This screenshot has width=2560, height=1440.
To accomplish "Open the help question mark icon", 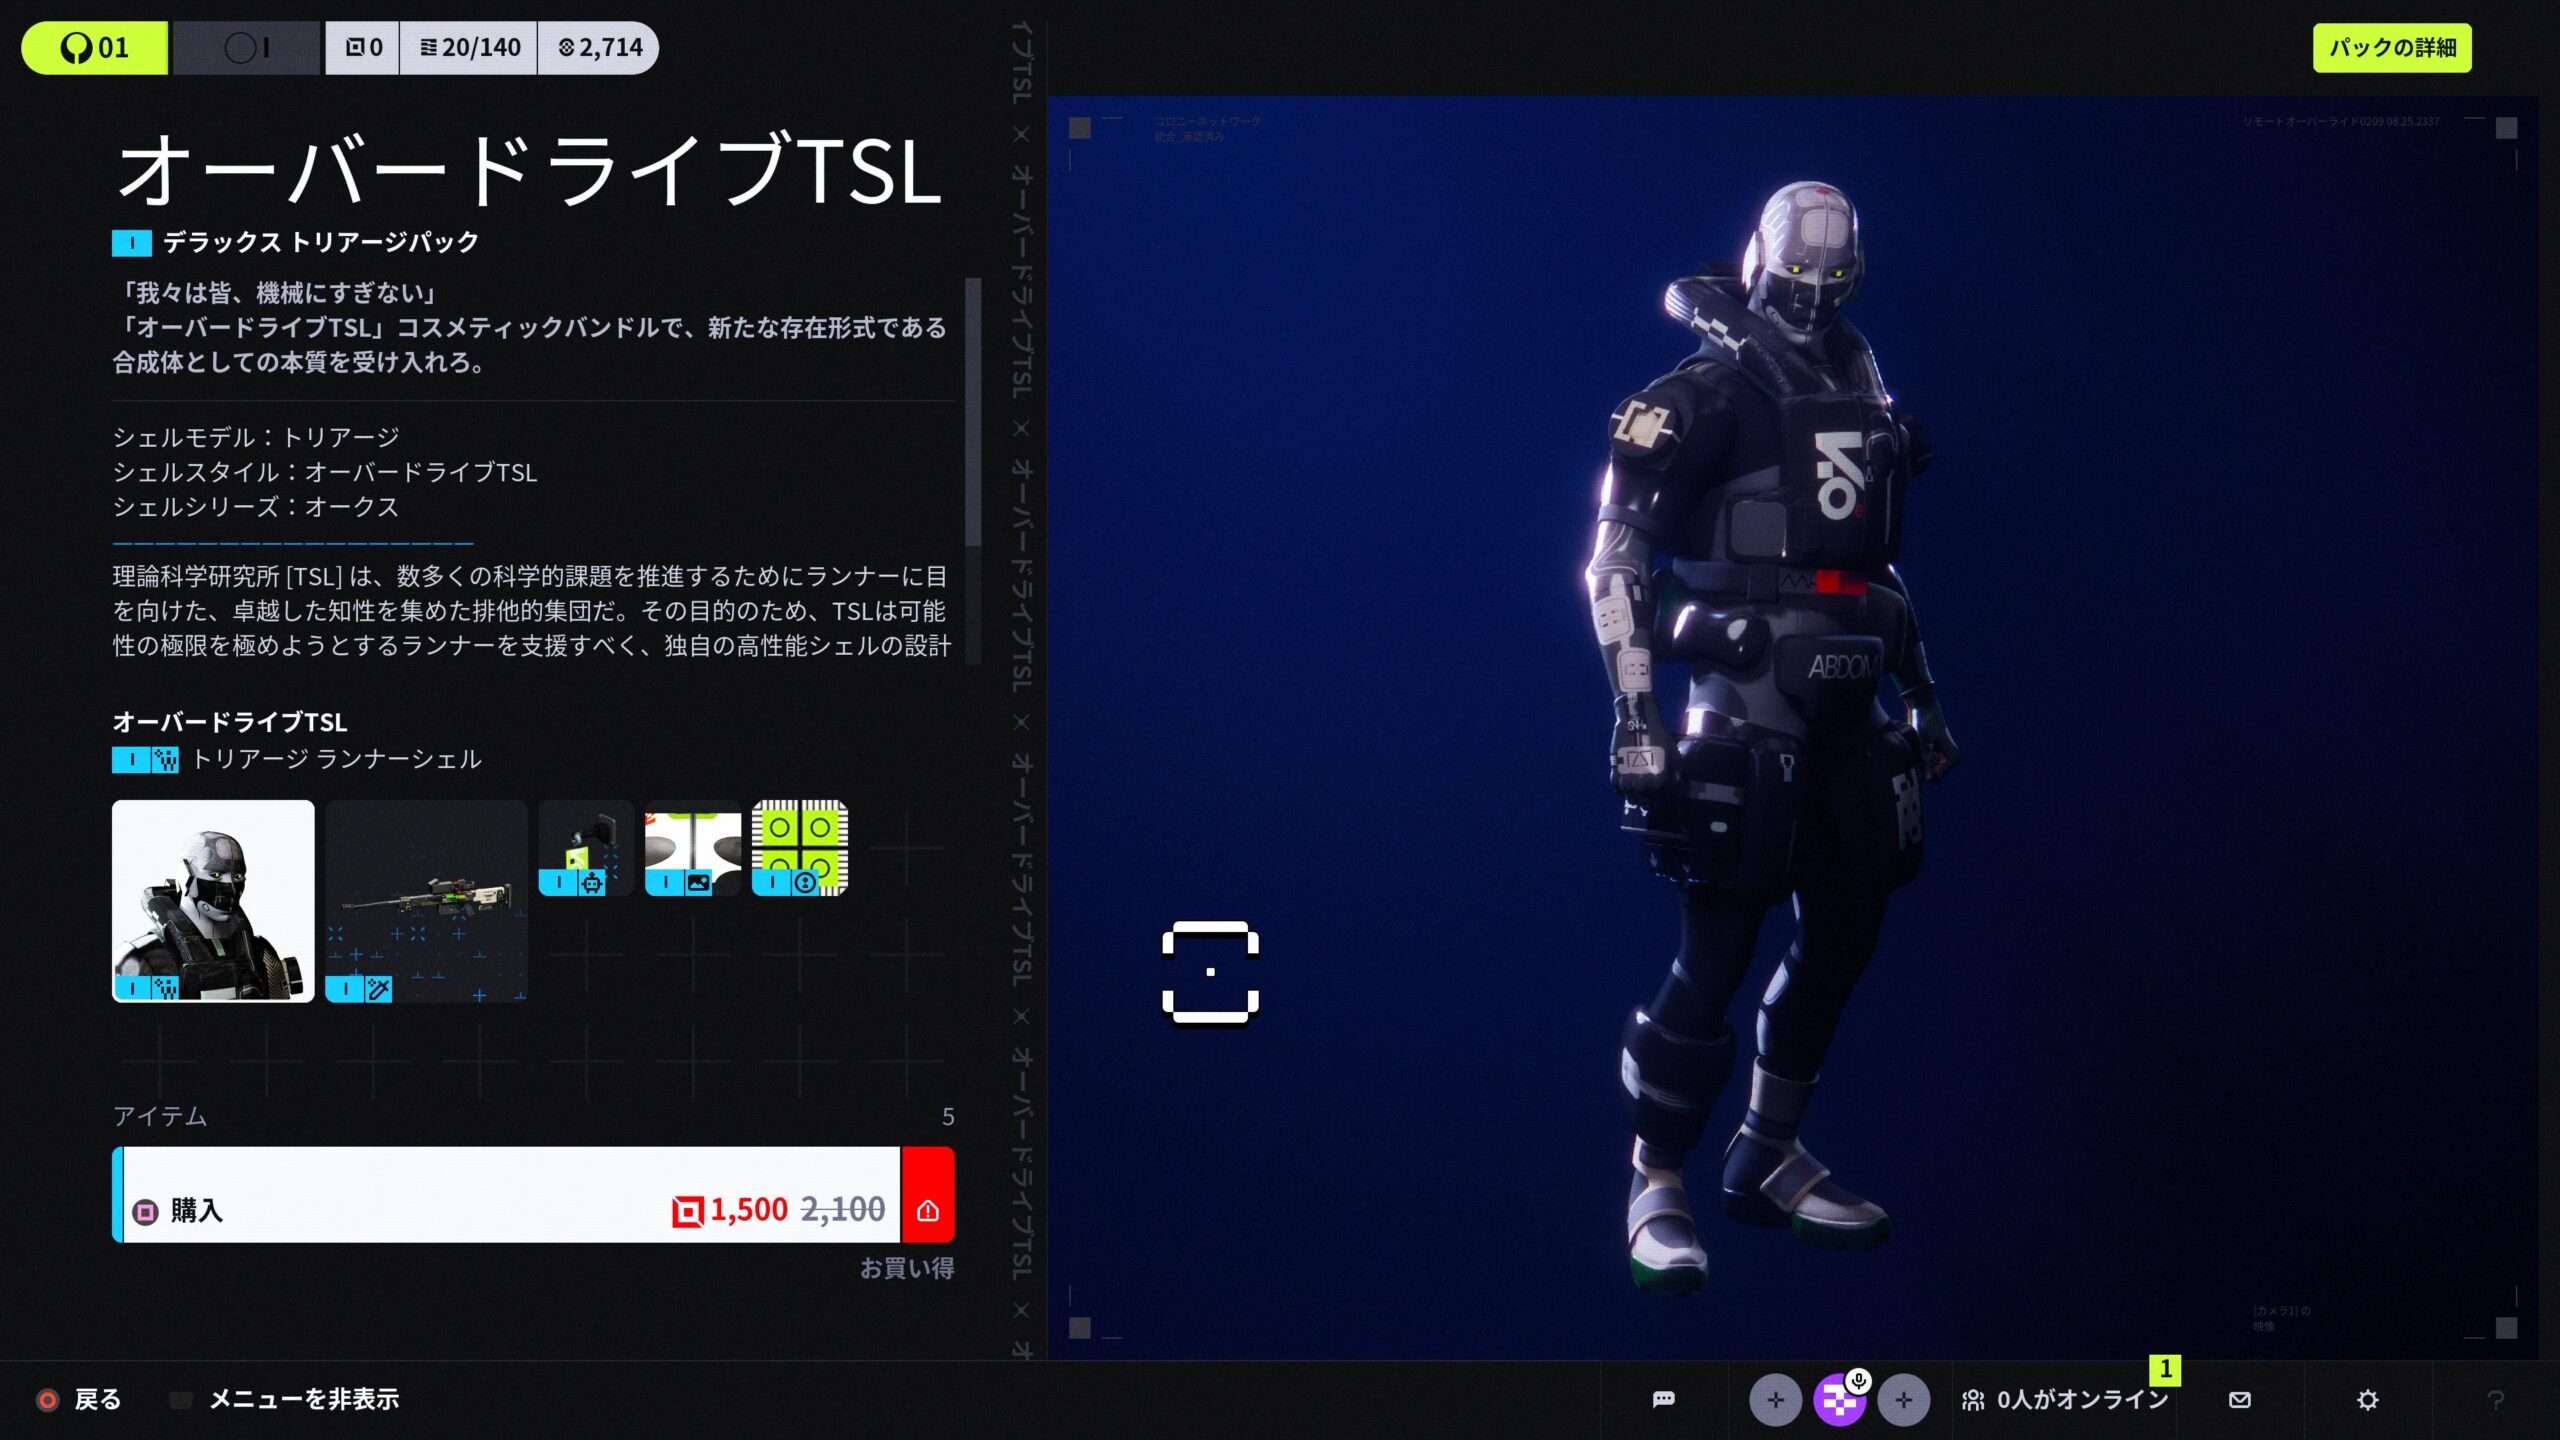I will [2495, 1399].
